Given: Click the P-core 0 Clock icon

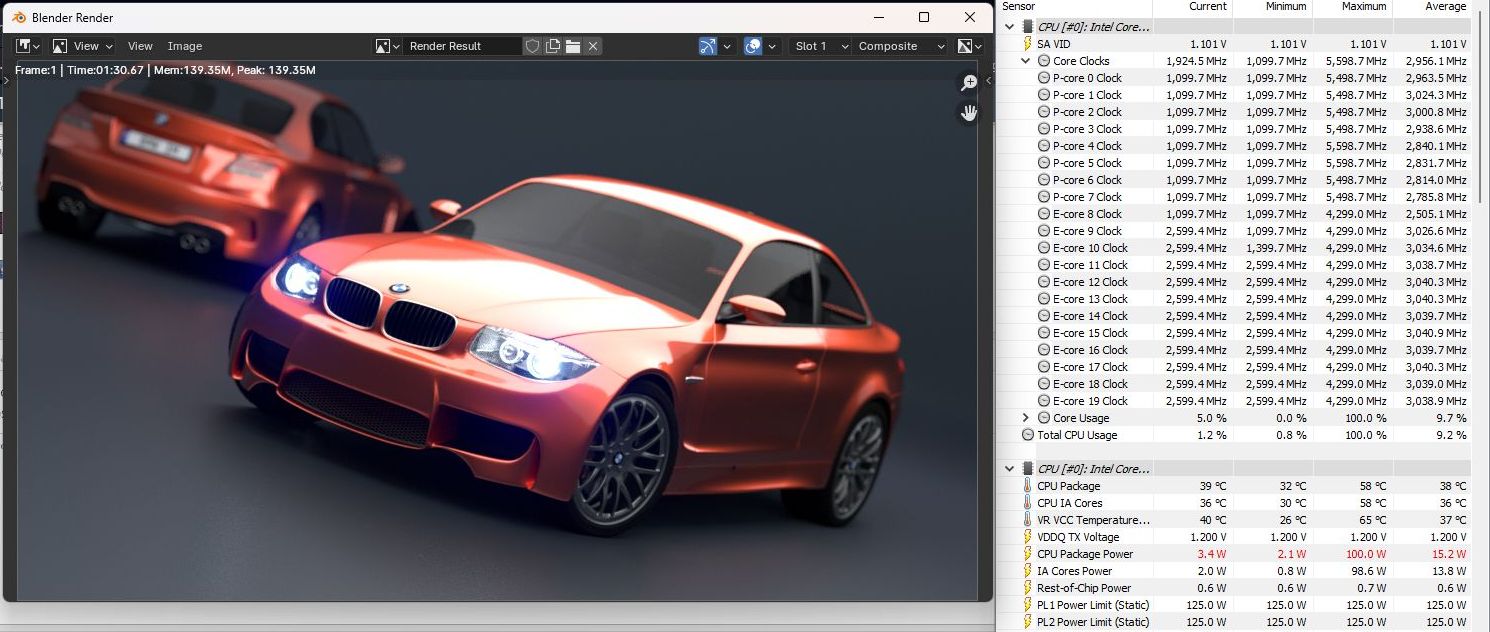Looking at the screenshot, I should [1044, 78].
